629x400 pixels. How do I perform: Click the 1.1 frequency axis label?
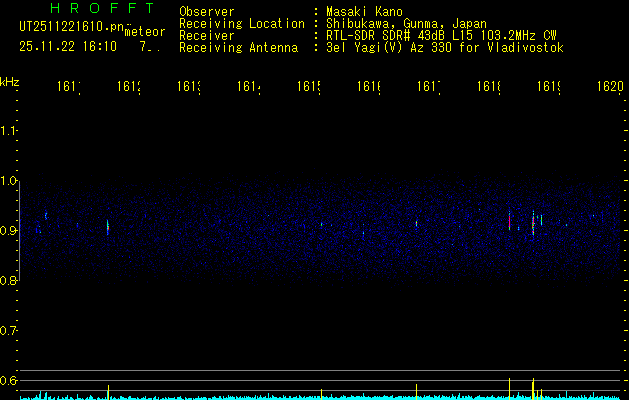pos(8,130)
